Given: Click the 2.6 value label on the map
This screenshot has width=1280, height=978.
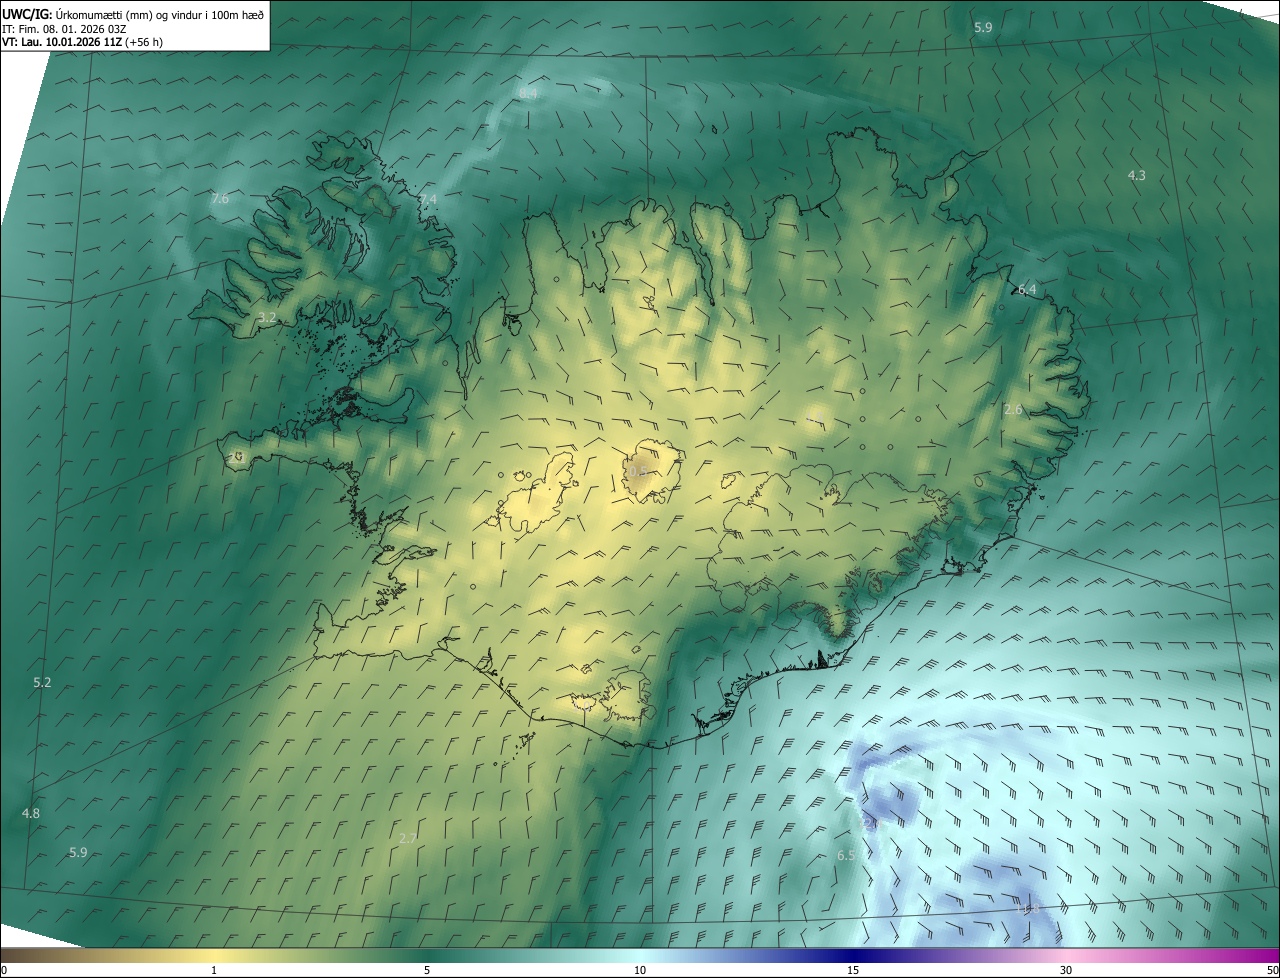Looking at the screenshot, I should [x=1013, y=410].
